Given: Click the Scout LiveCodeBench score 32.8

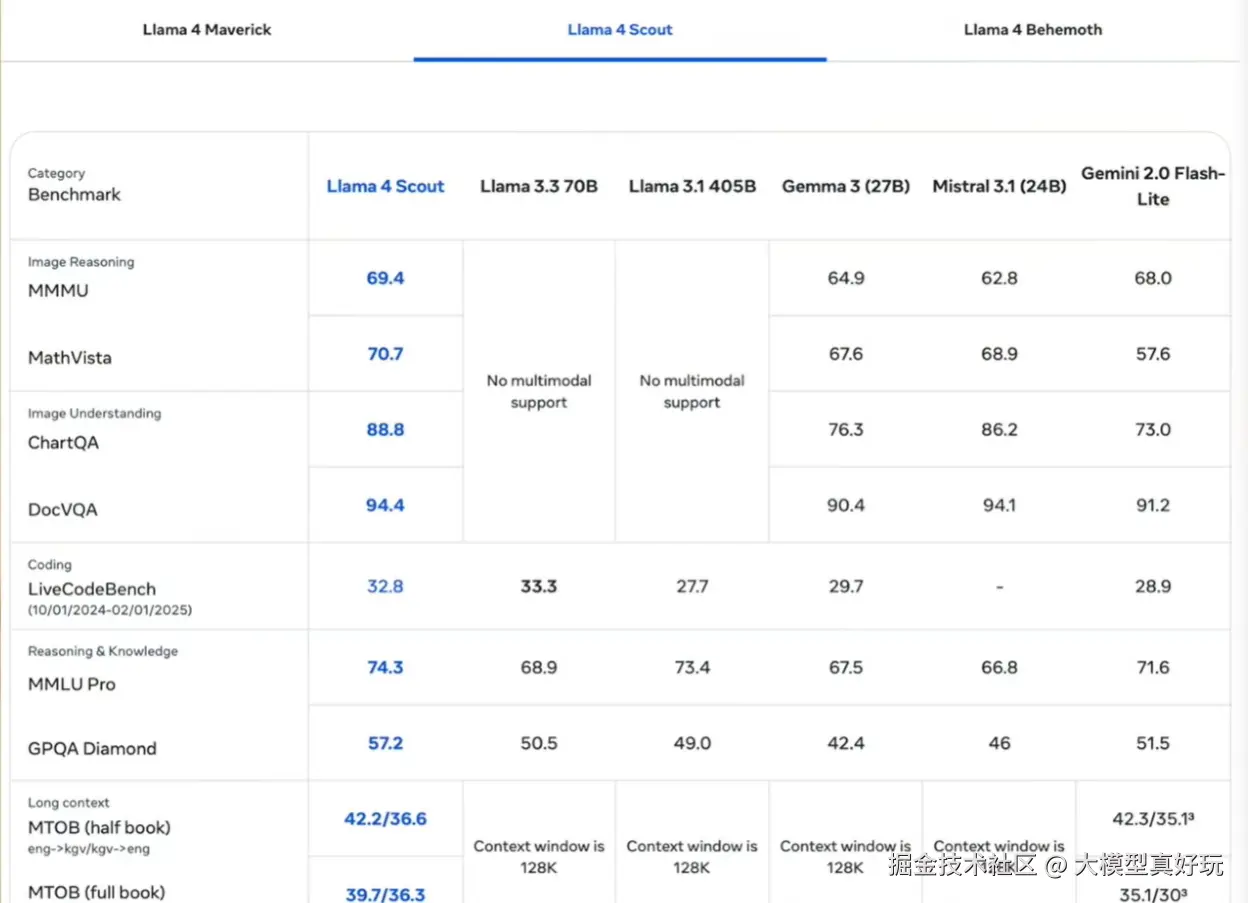Looking at the screenshot, I should click(x=385, y=586).
